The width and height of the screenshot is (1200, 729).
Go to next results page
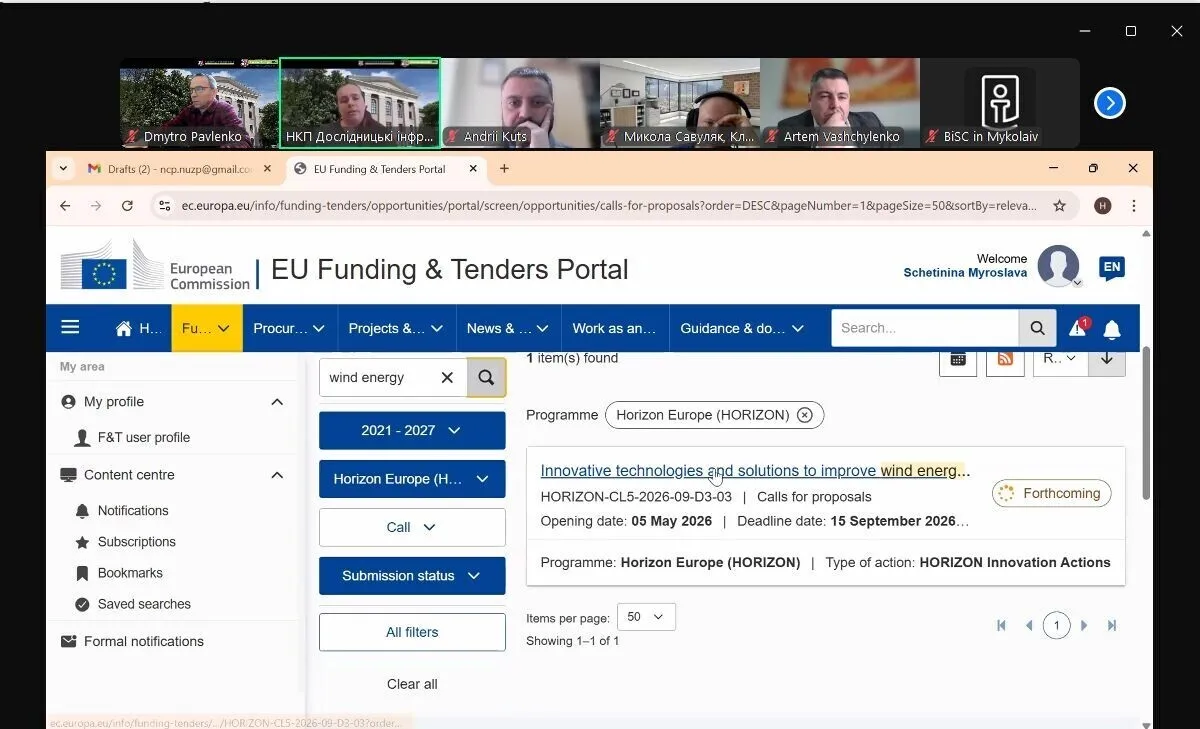coord(1084,626)
